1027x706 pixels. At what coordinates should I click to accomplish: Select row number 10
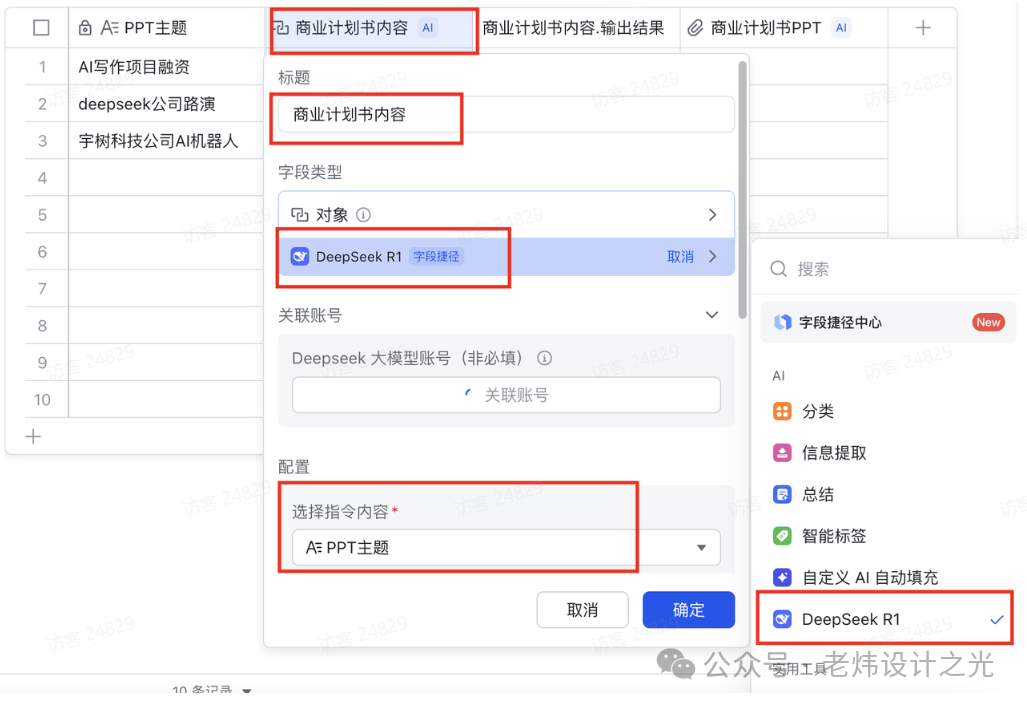[x=43, y=399]
